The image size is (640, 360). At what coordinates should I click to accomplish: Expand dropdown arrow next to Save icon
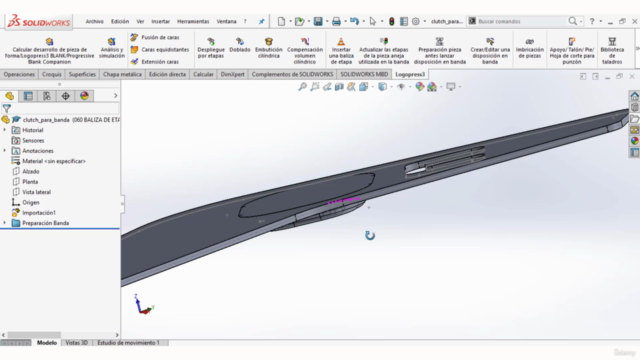click(x=327, y=21)
